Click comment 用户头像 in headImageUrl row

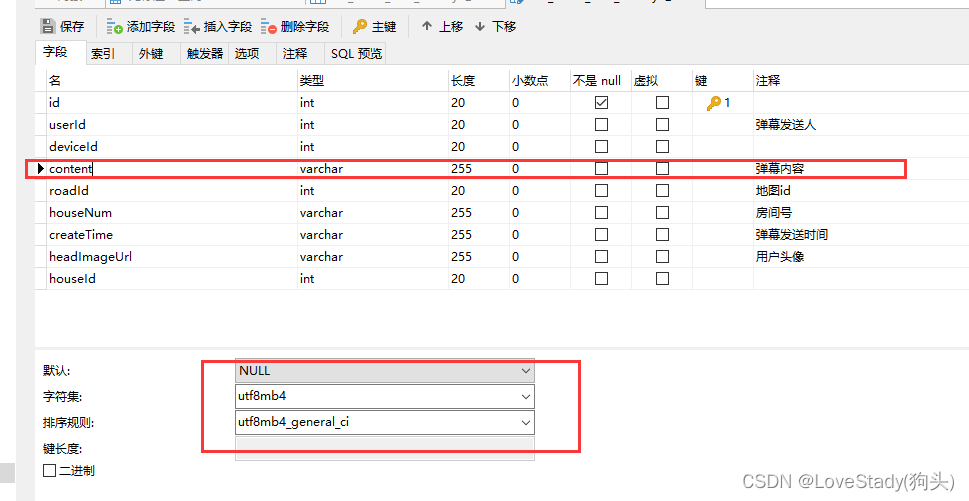(779, 256)
